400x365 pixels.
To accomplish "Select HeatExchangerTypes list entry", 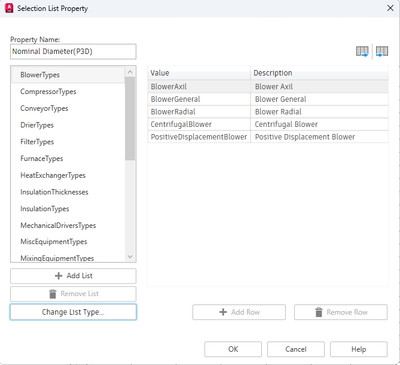I will pyautogui.click(x=53, y=175).
